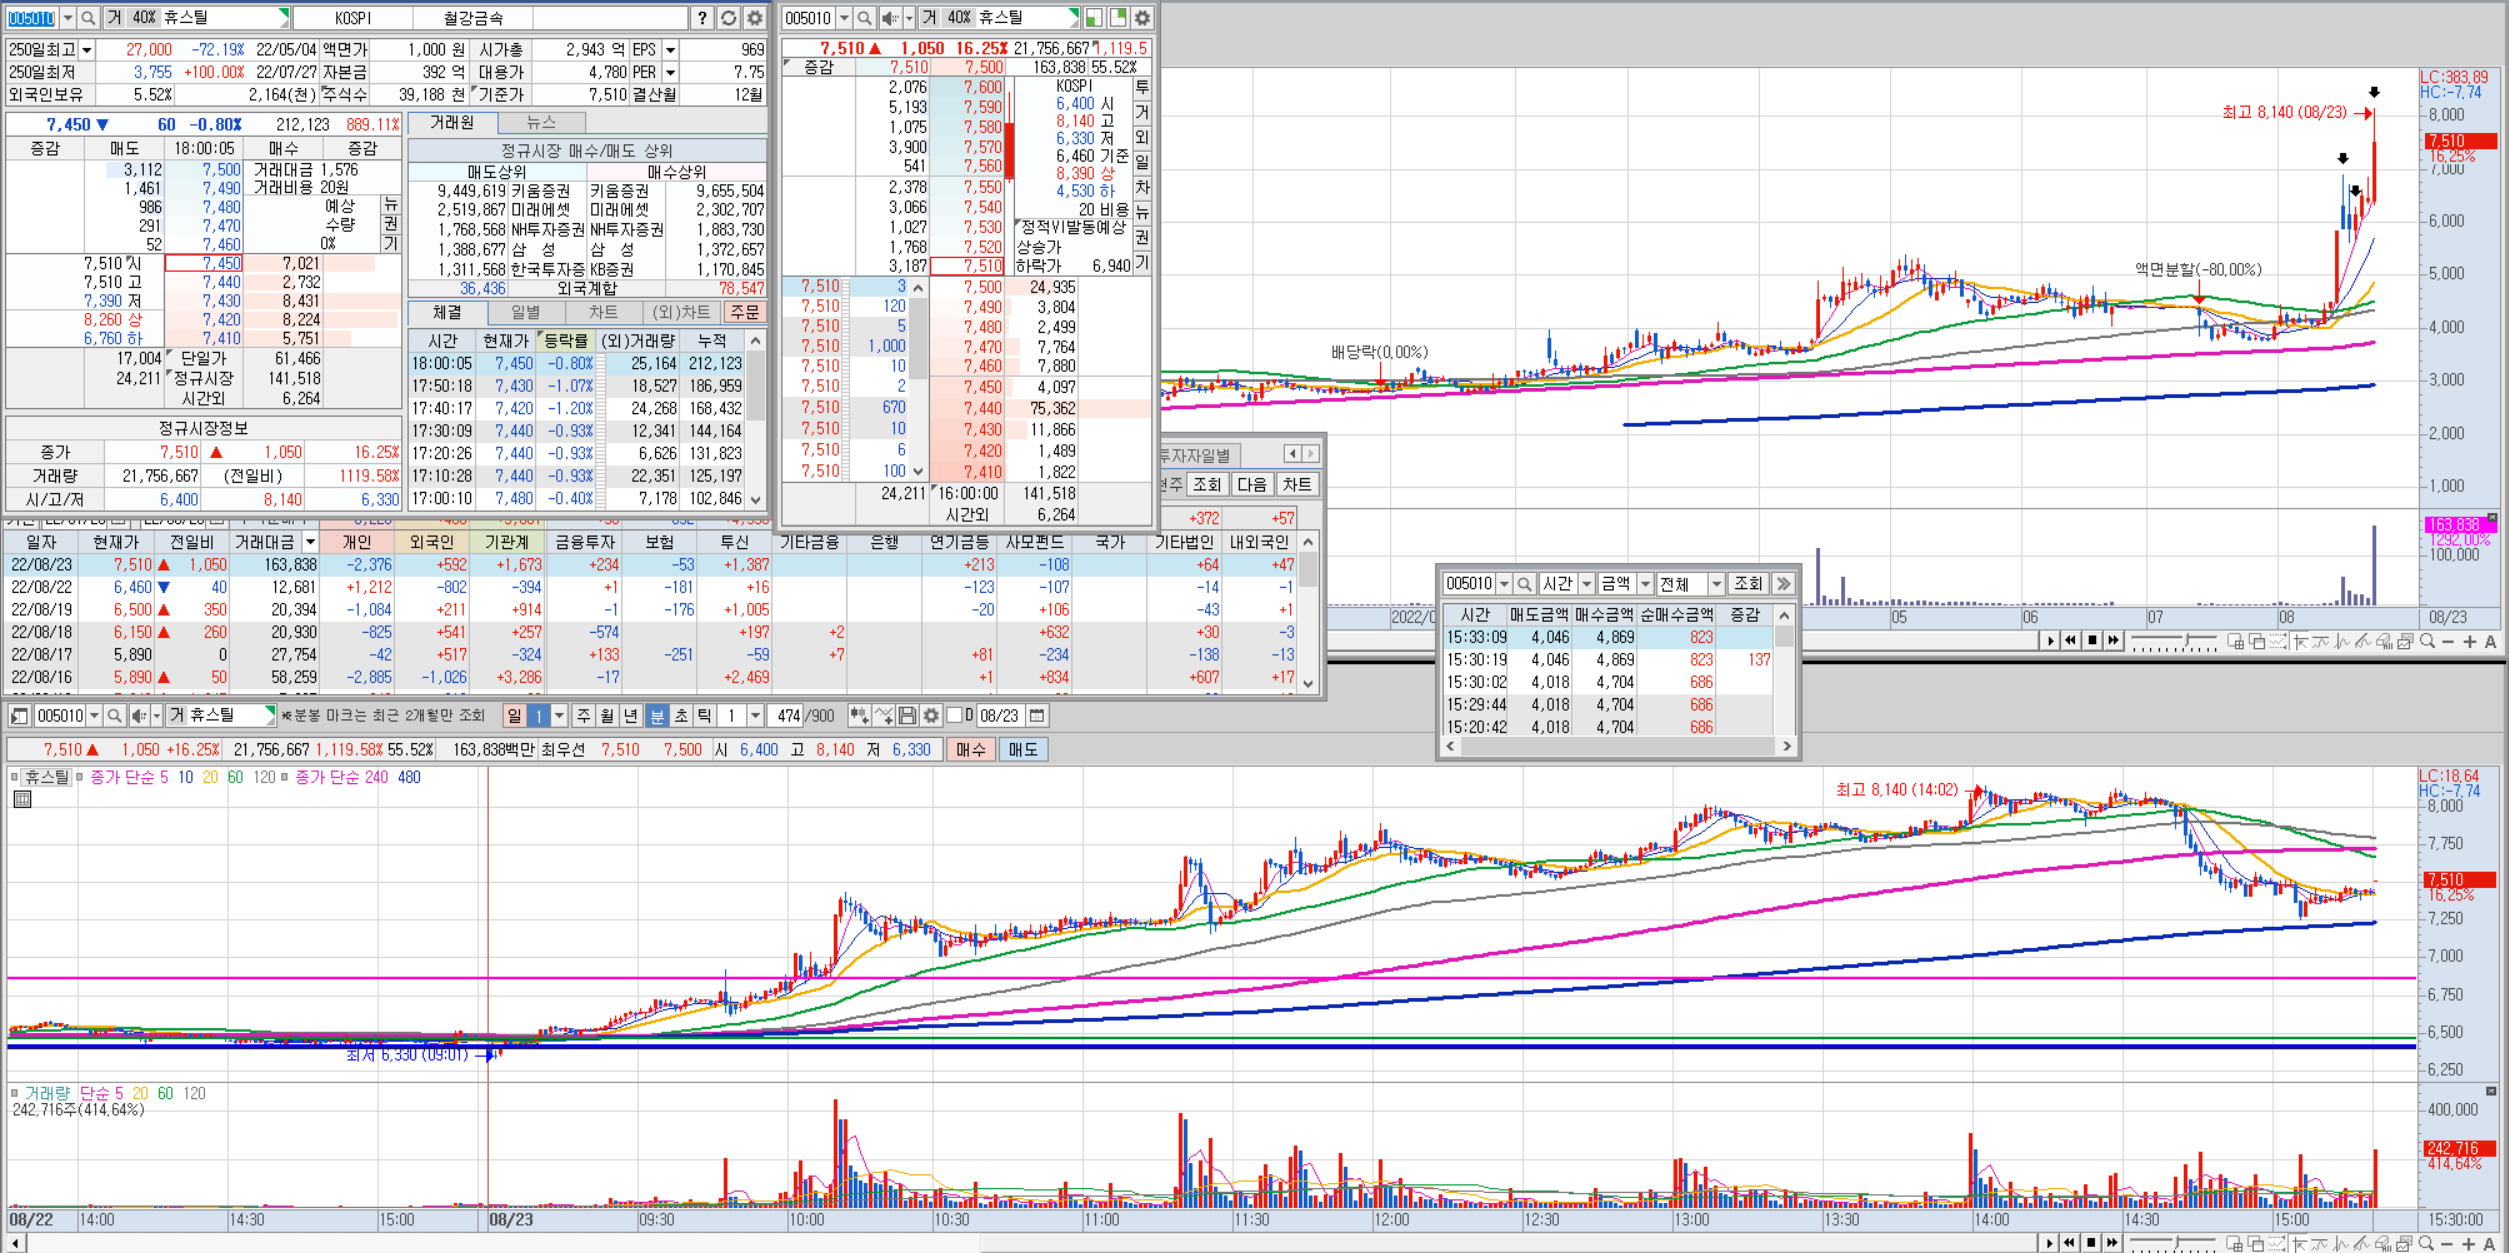Open the 시간 dropdown in the popup window
This screenshot has height=1253, width=2509.
[1586, 584]
